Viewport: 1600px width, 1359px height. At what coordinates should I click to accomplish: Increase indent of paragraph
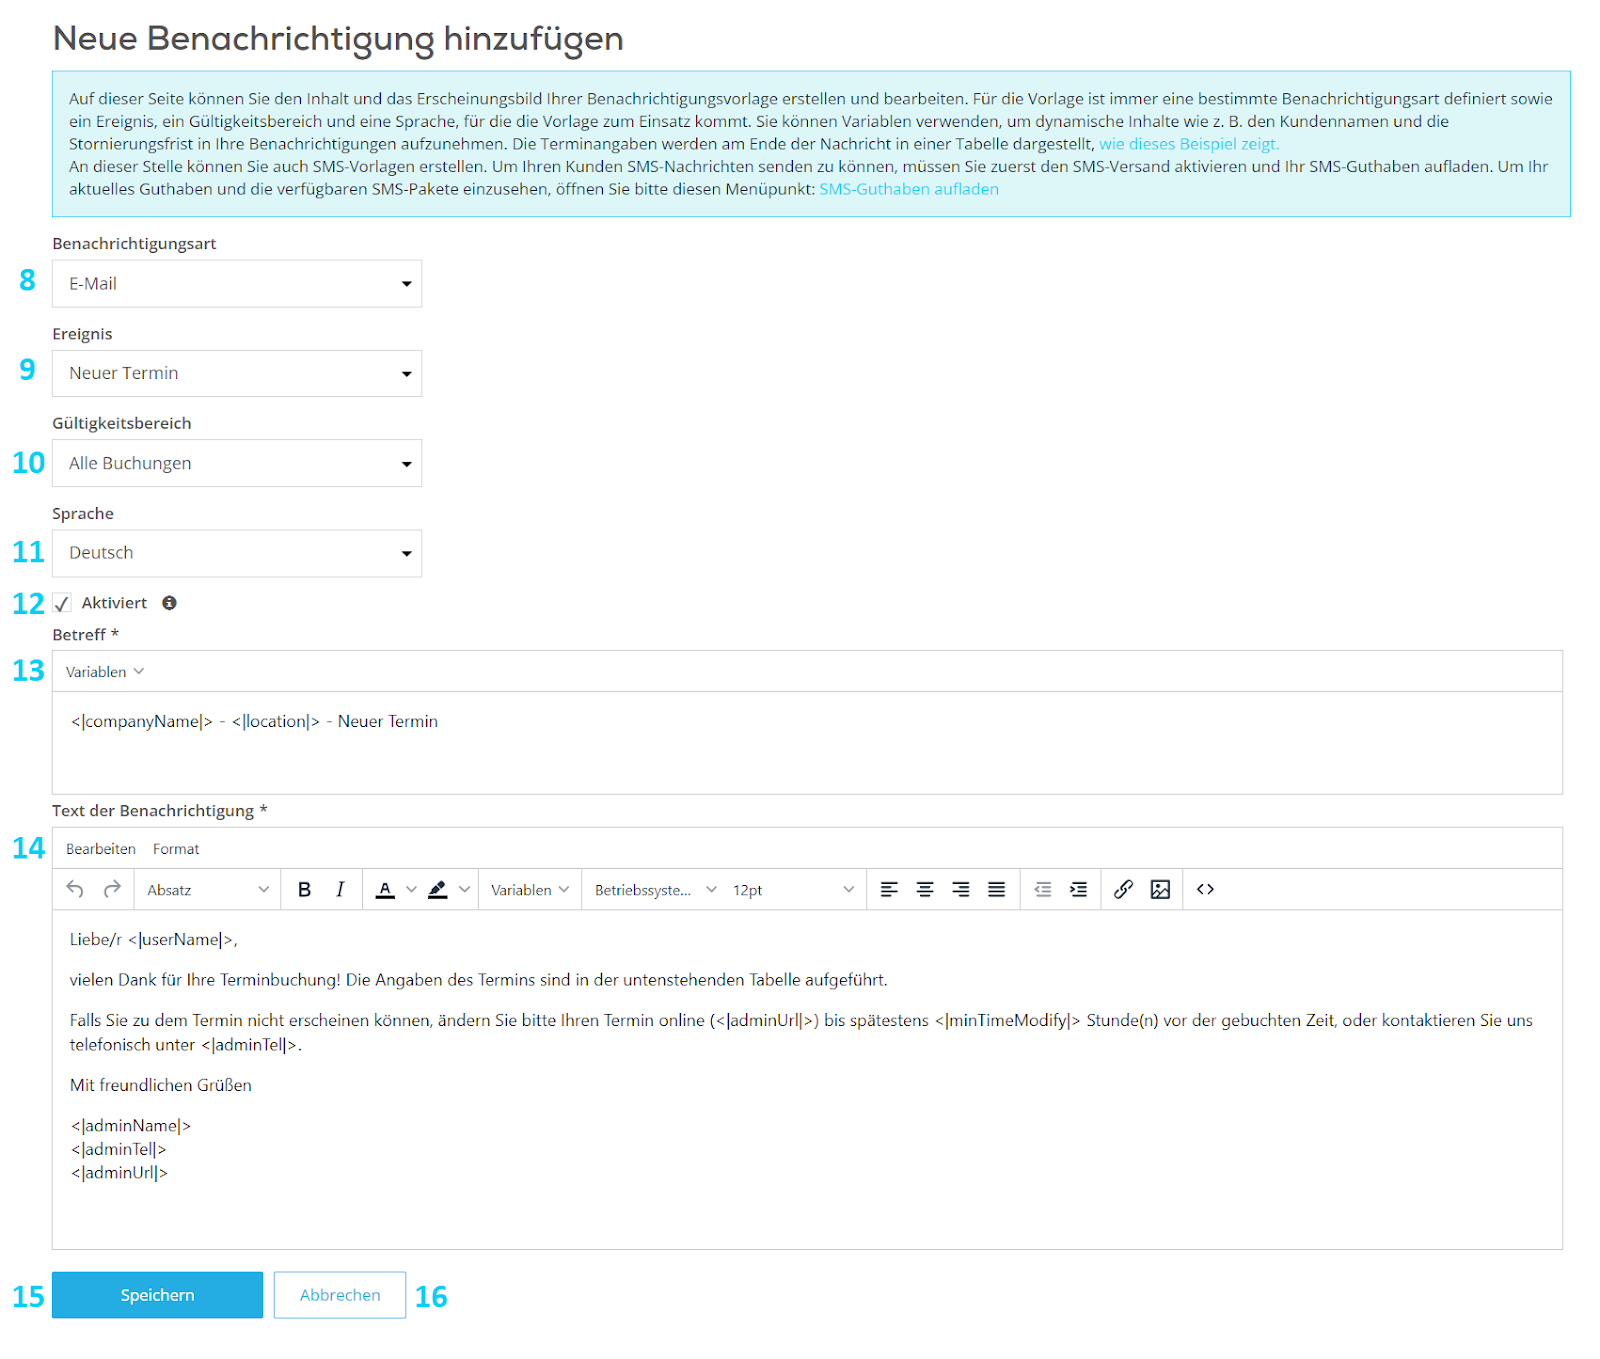click(1078, 889)
